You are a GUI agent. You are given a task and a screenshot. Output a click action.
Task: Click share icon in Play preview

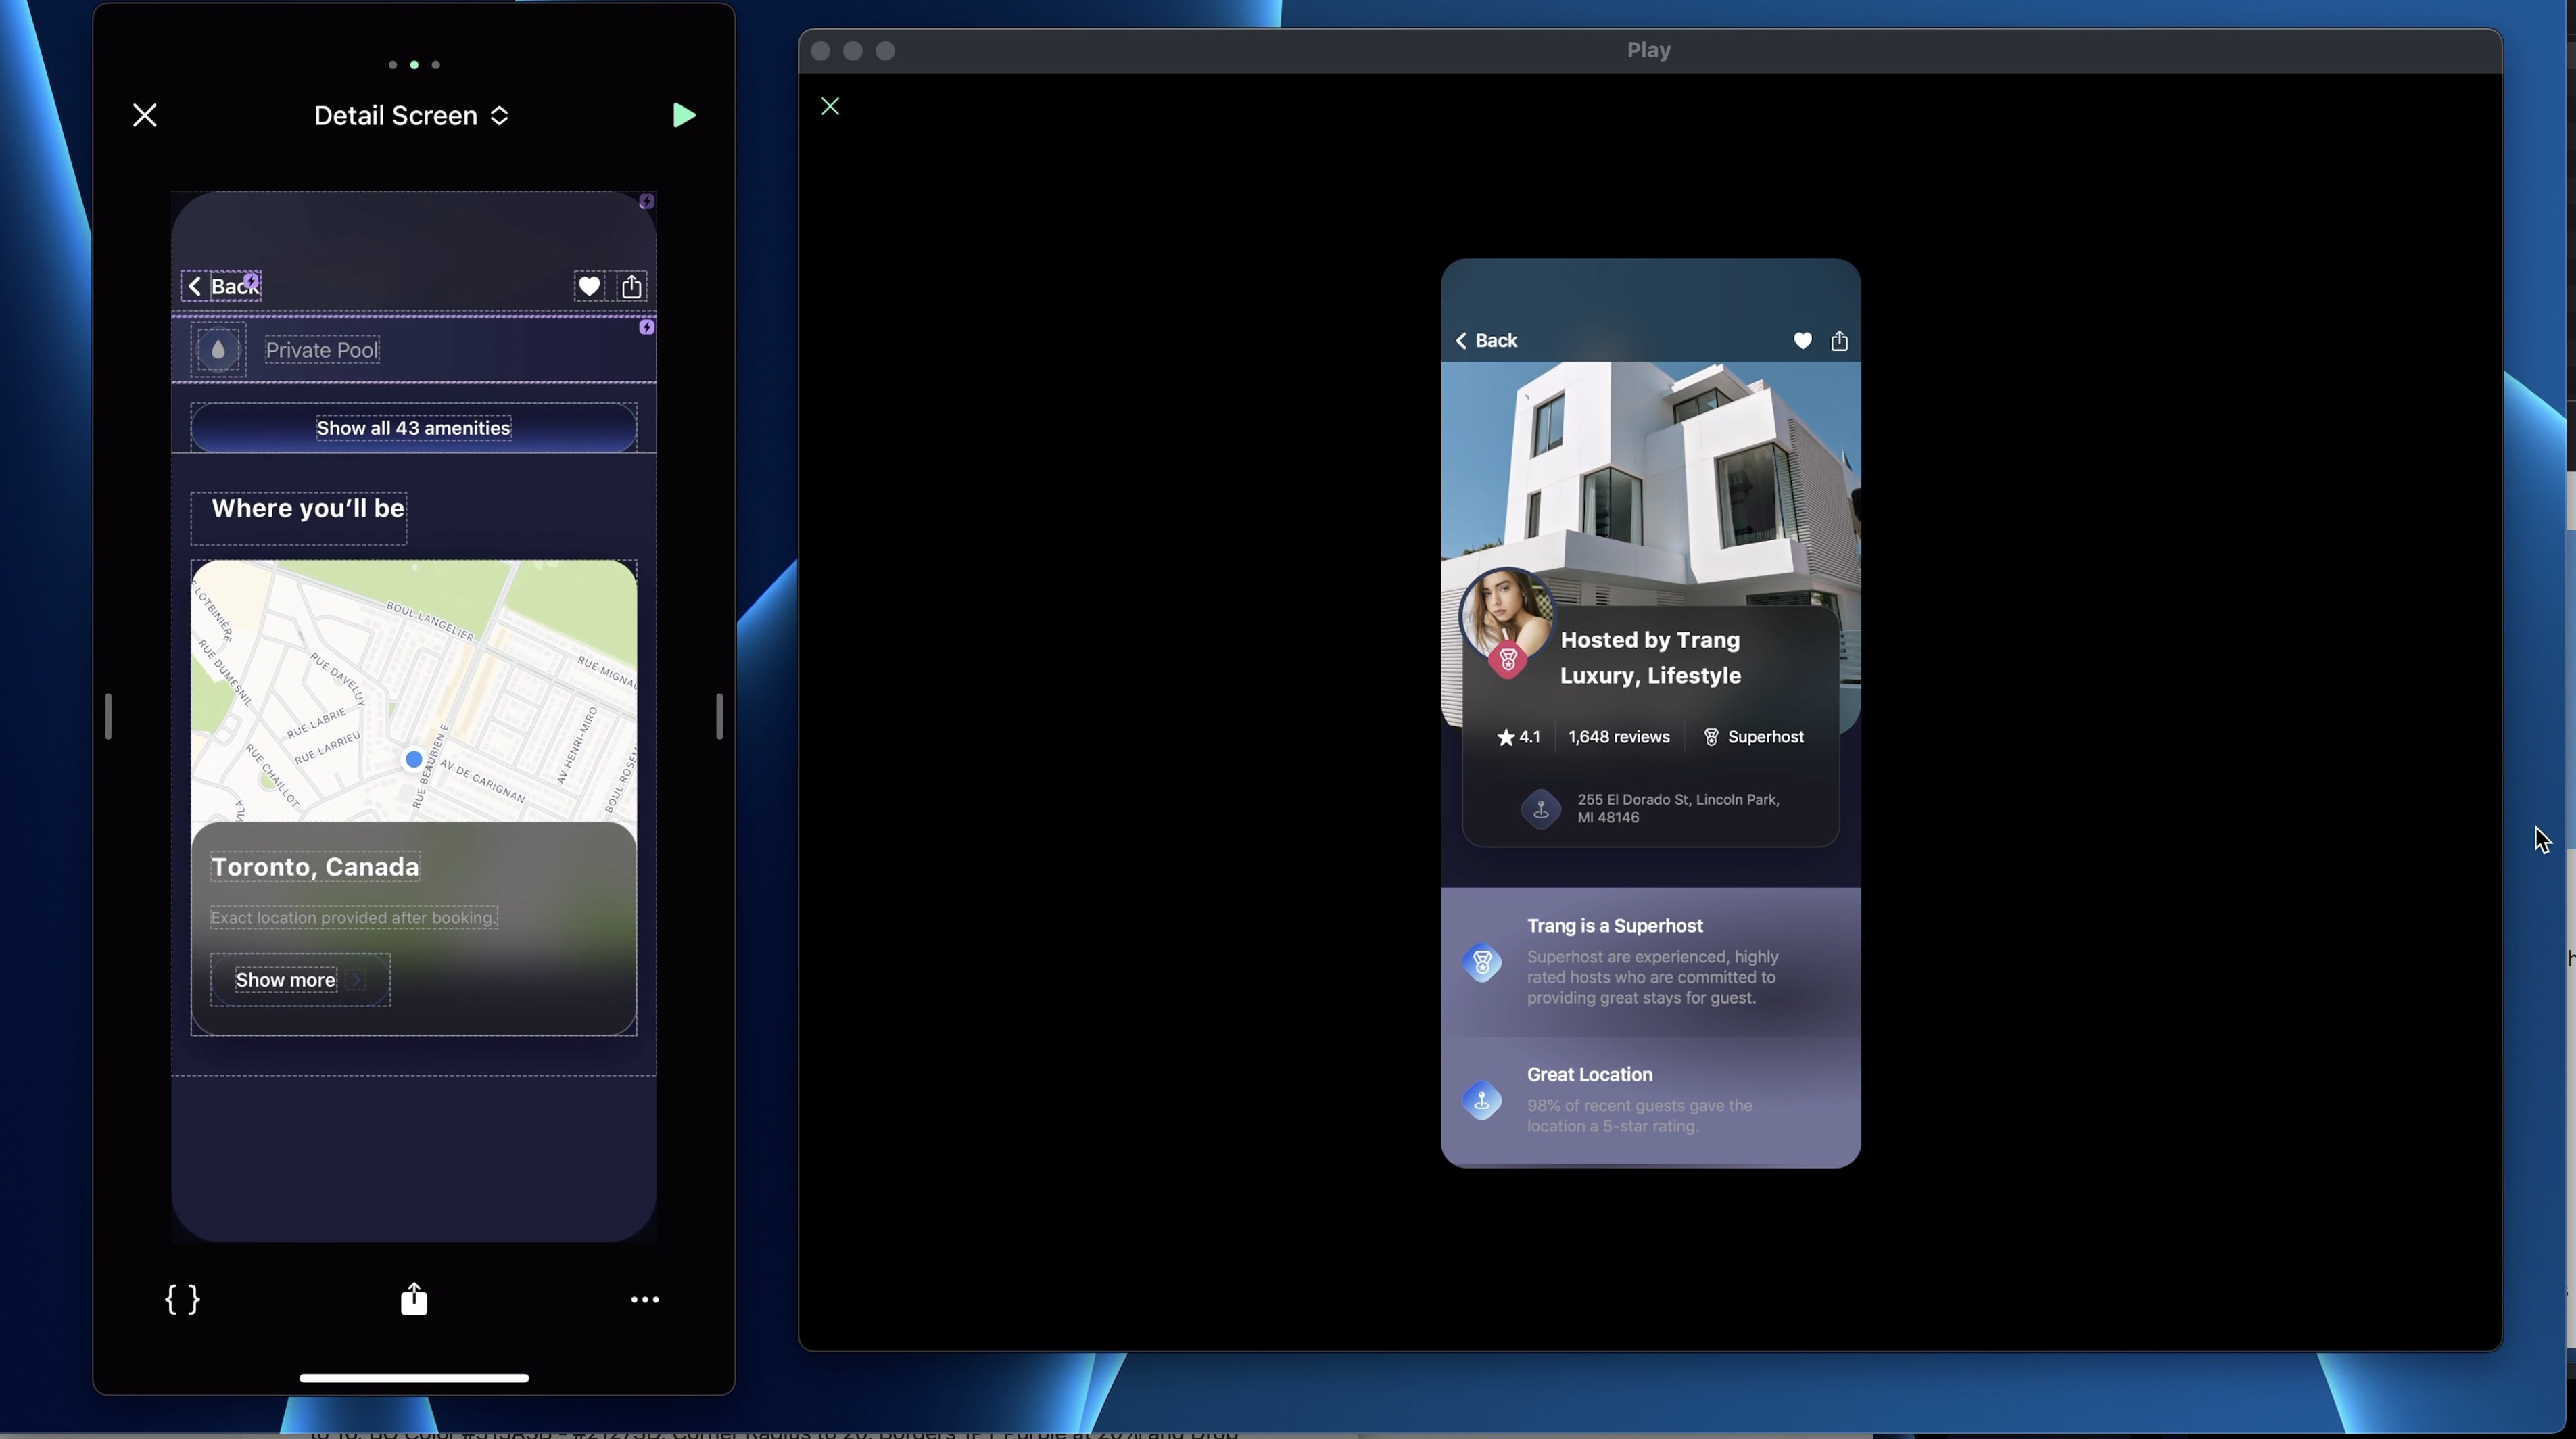coord(1839,341)
